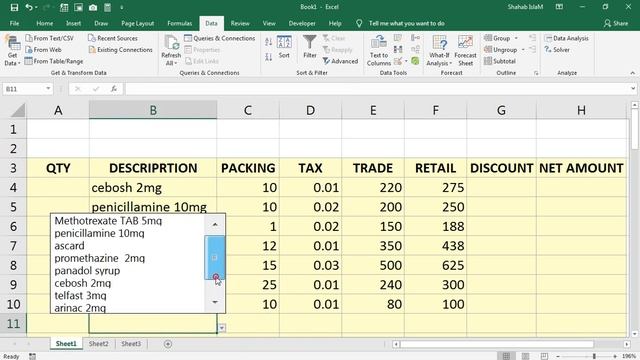Toggle the Filter funnel

(310, 47)
